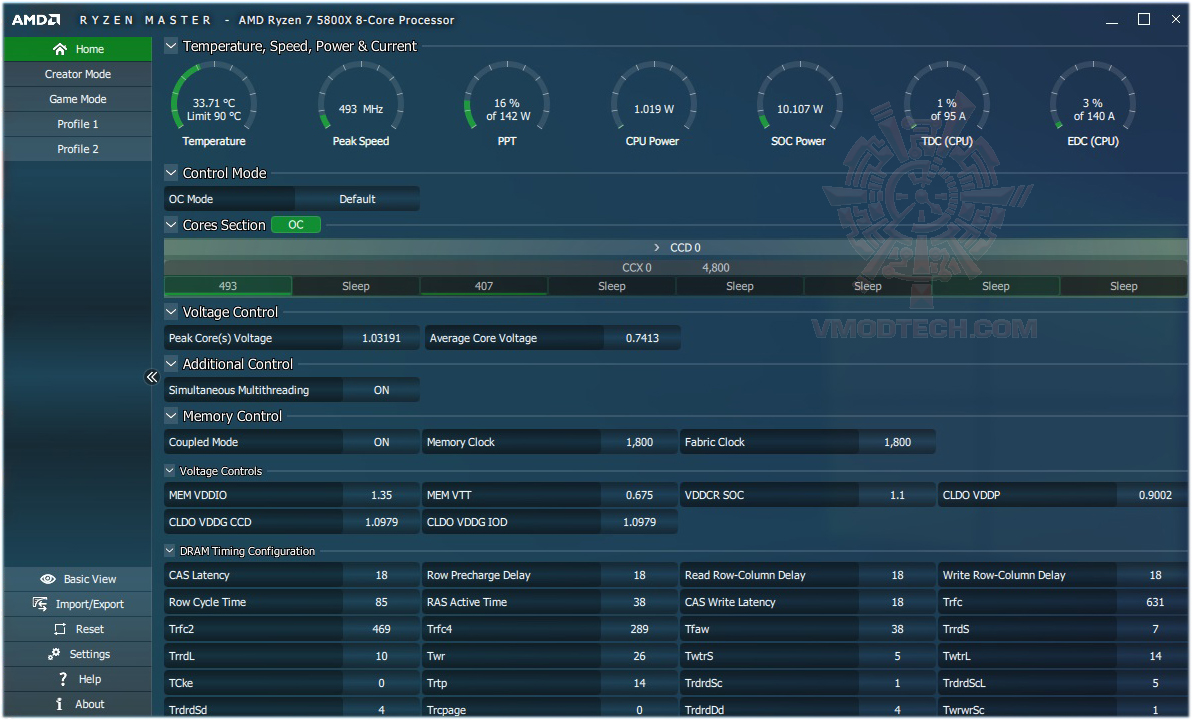The image size is (1192, 720).
Task: Click the MEM VDDIO value 1.35
Action: pos(381,495)
